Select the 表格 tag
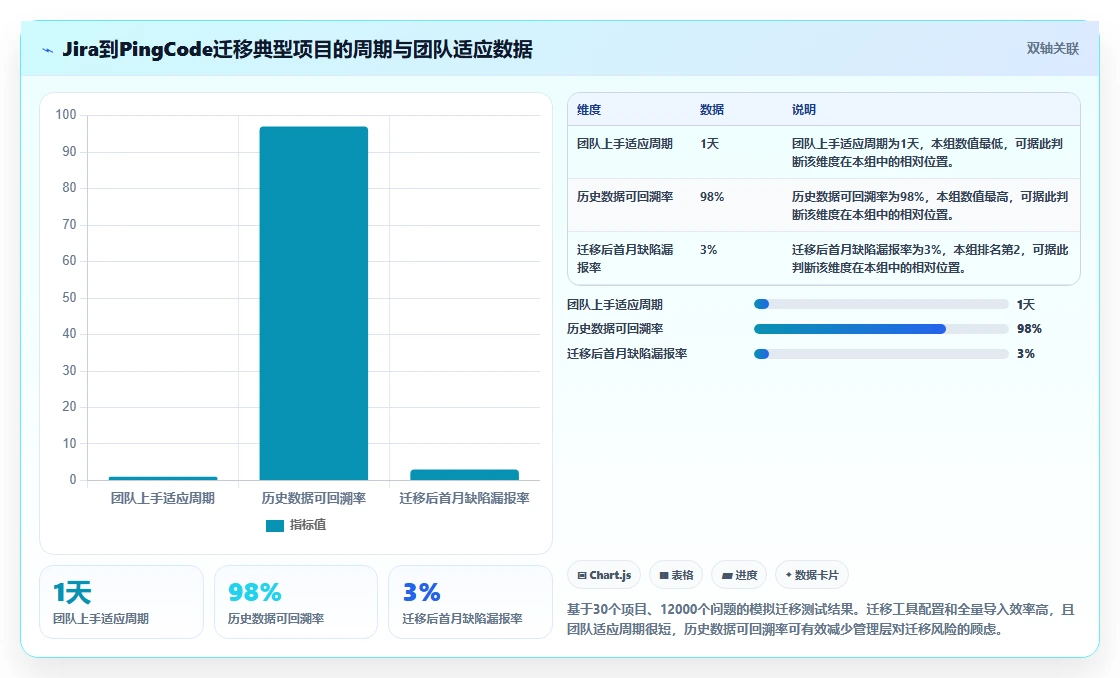 click(676, 575)
